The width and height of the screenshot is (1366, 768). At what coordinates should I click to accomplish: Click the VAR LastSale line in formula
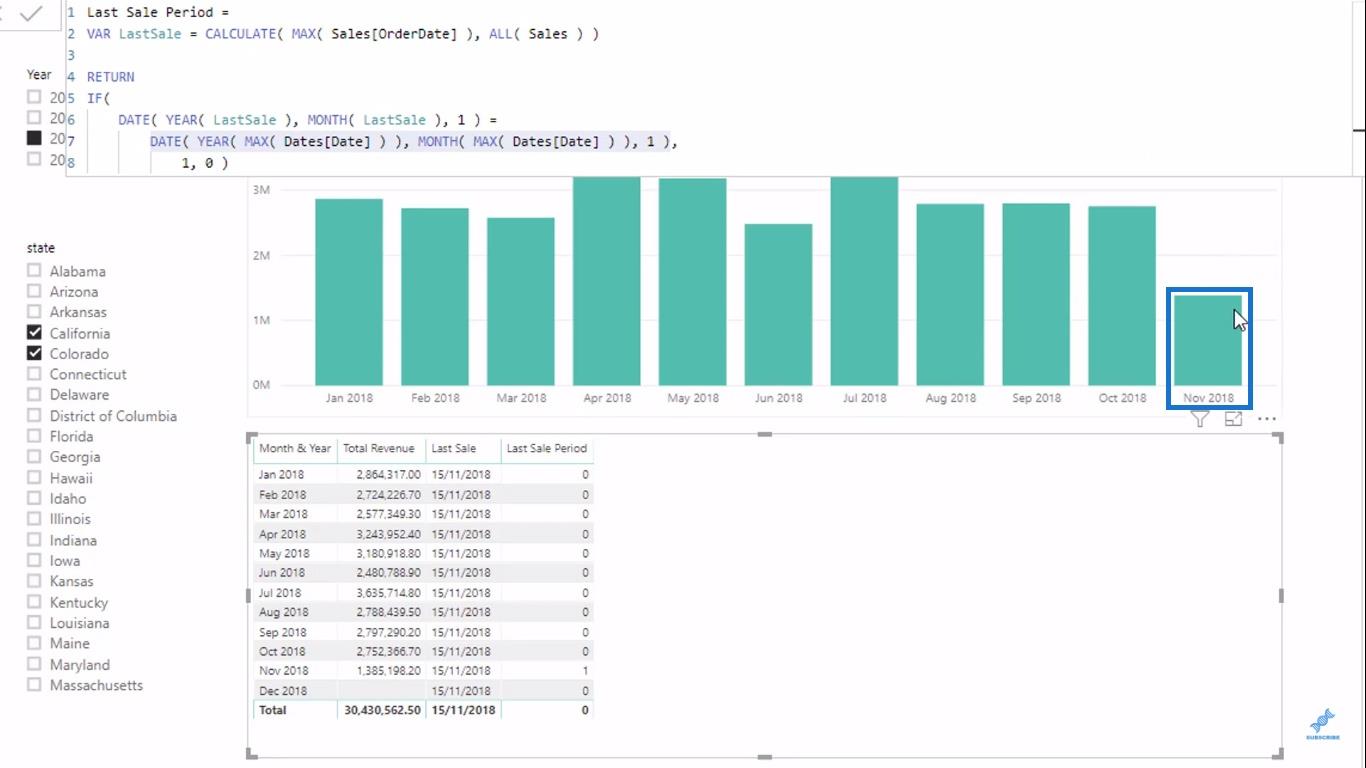343,33
